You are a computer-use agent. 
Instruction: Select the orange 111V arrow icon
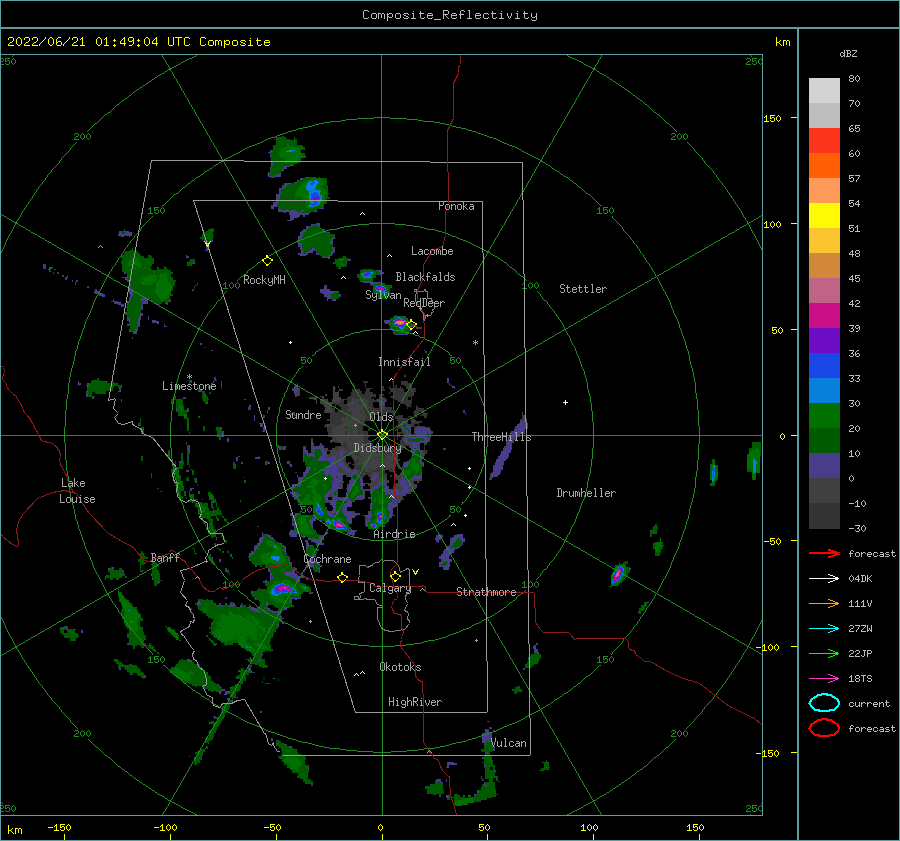click(824, 603)
